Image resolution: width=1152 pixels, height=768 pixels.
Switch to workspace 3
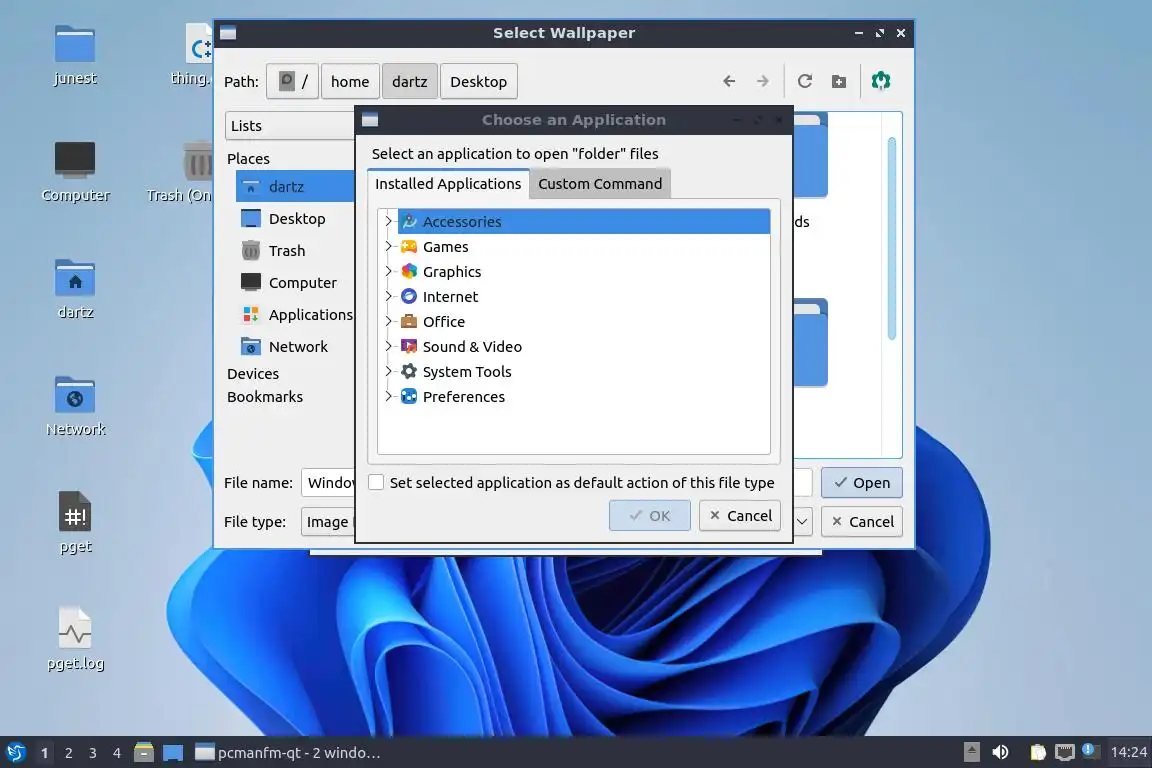93,753
